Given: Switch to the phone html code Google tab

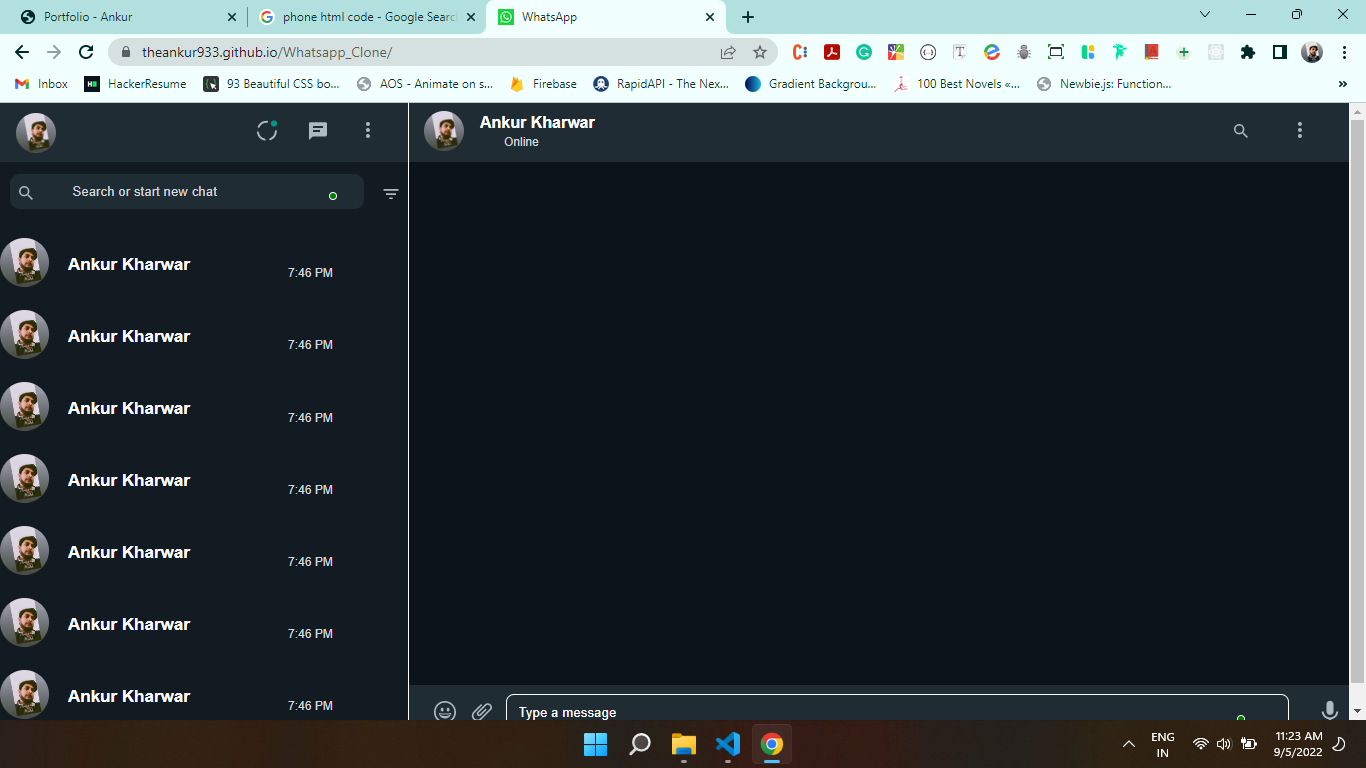Looking at the screenshot, I should pyautogui.click(x=365, y=17).
